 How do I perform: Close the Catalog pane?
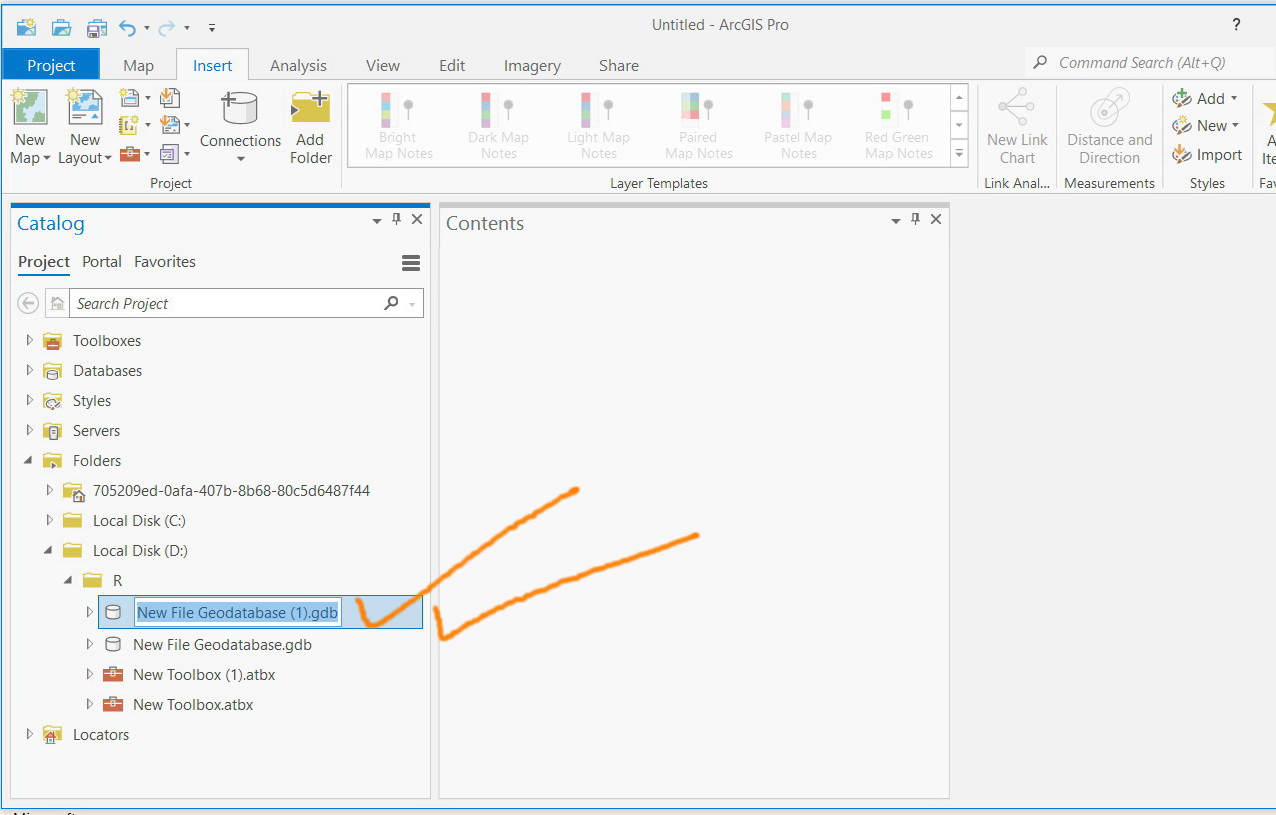tap(417, 219)
